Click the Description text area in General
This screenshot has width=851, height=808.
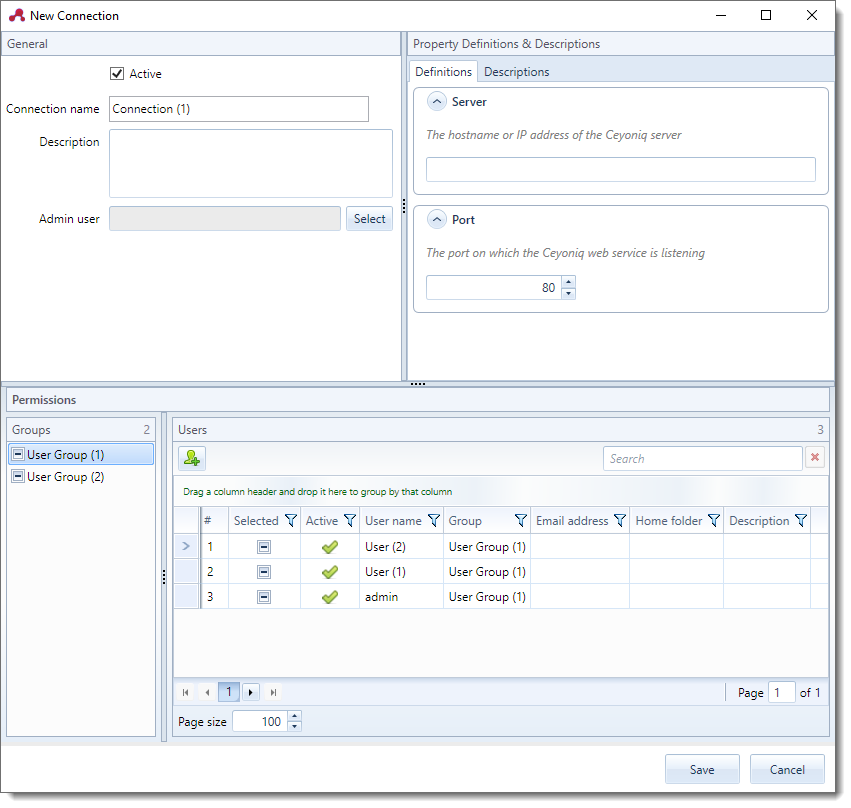(x=251, y=163)
